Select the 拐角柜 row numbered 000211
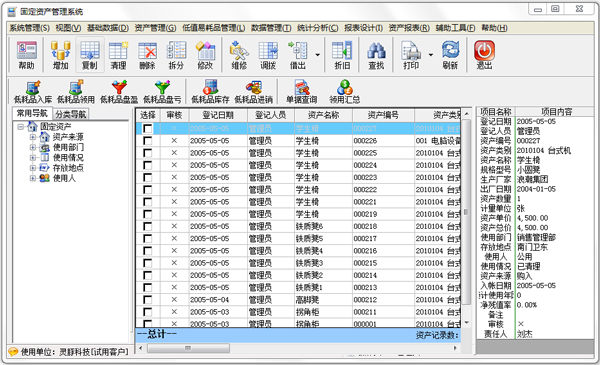Viewport: 600px width, 365px height. 298,312
